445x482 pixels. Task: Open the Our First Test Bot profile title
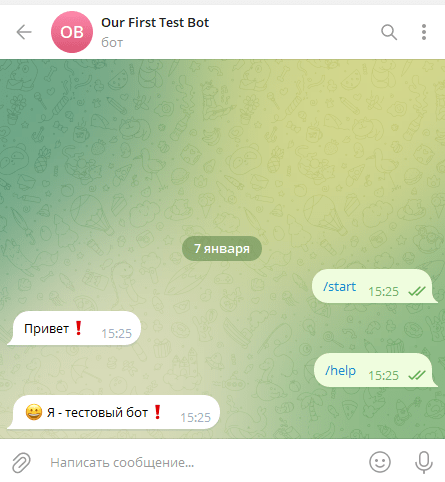coord(155,23)
